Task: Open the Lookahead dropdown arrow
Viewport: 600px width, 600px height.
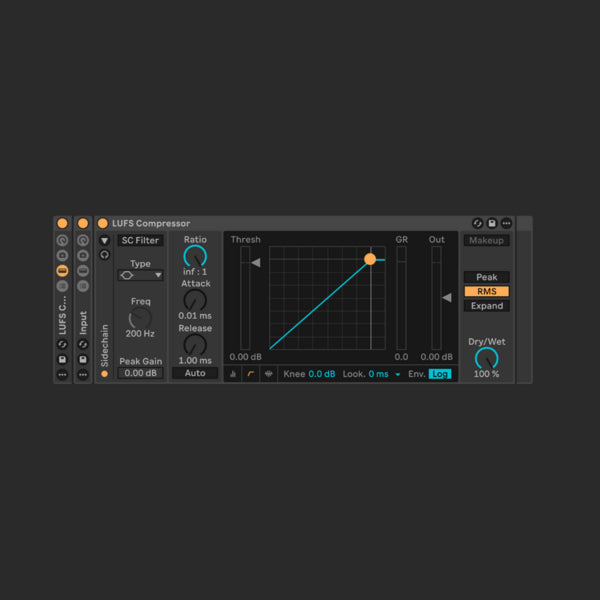Action: click(x=397, y=374)
